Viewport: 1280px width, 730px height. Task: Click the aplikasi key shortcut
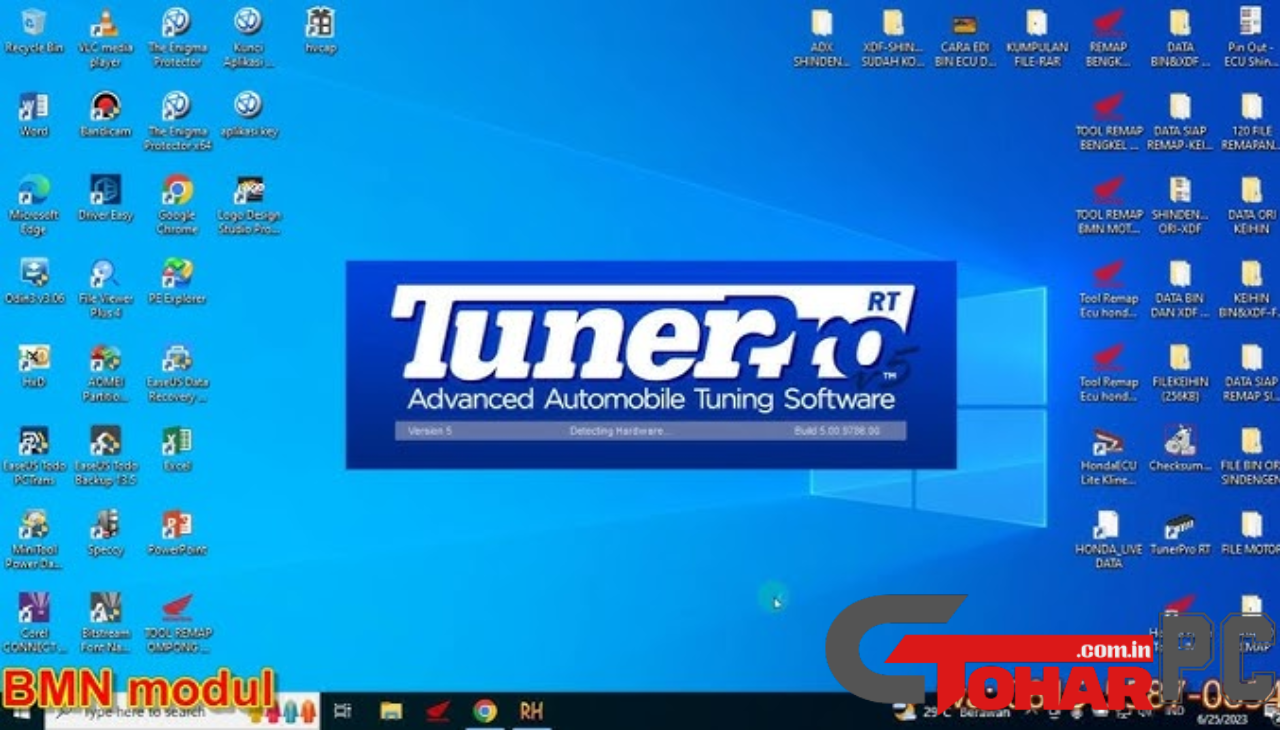pos(248,114)
